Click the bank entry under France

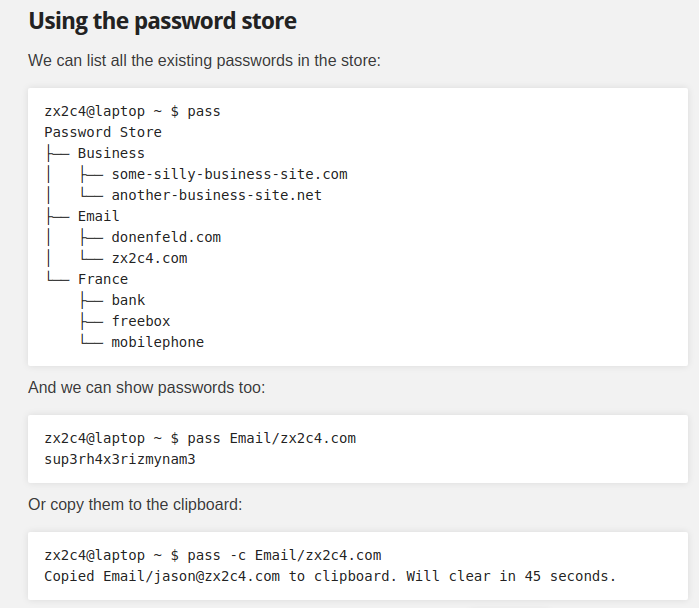(x=128, y=300)
